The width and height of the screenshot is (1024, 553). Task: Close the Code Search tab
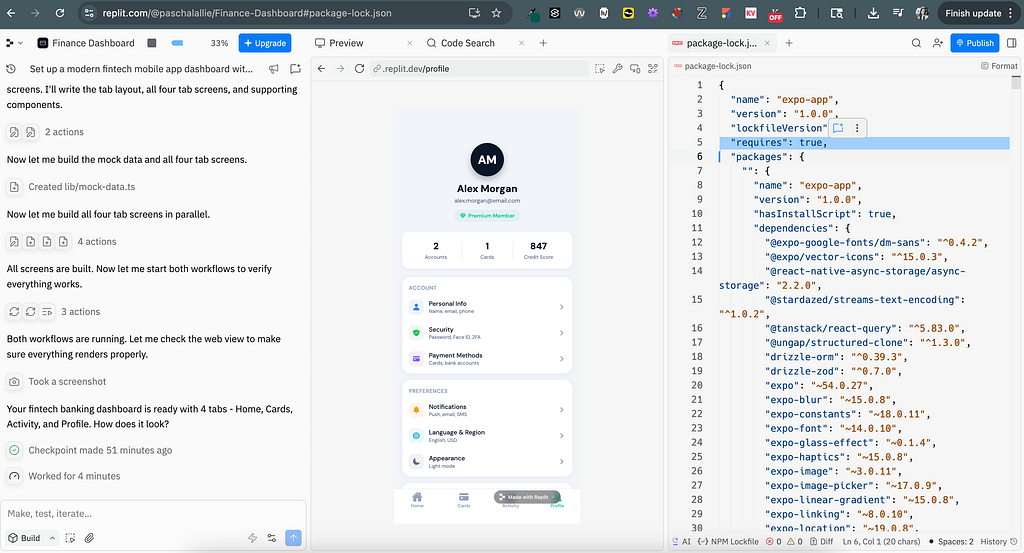521,43
